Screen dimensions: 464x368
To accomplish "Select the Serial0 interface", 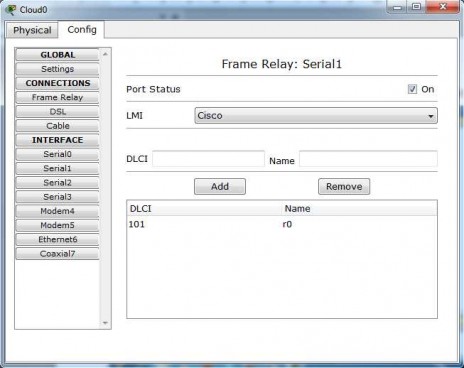I will click(57, 154).
